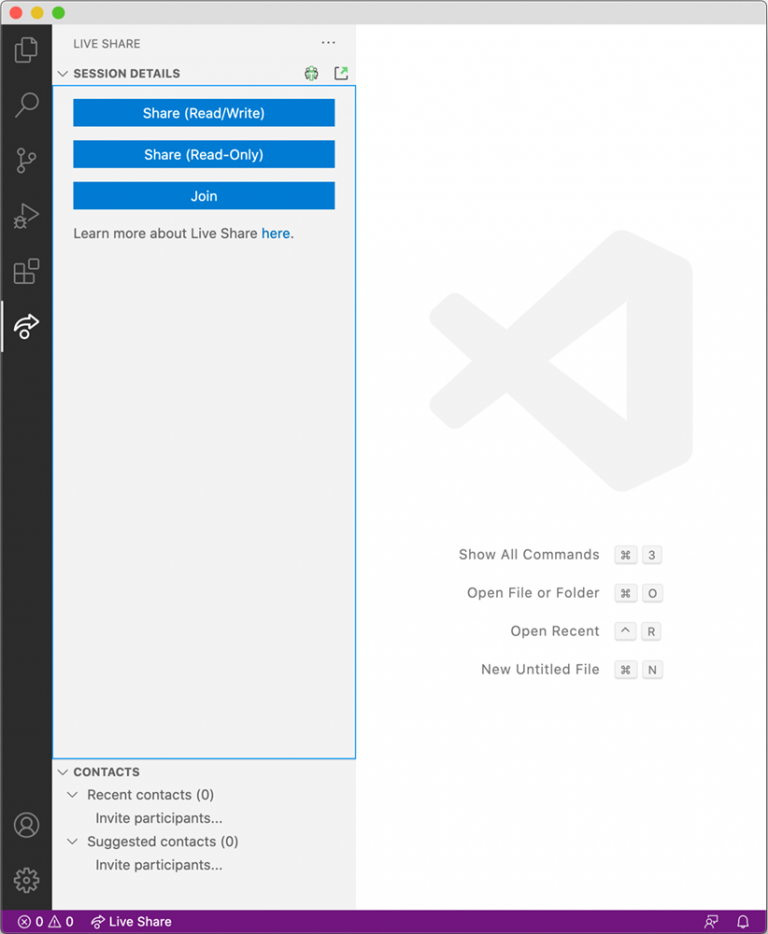
Task: Click the green bug report icon
Action: click(x=312, y=73)
